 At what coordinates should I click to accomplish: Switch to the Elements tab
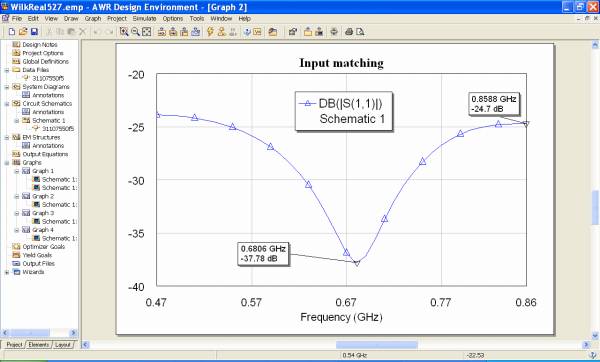coord(39,345)
